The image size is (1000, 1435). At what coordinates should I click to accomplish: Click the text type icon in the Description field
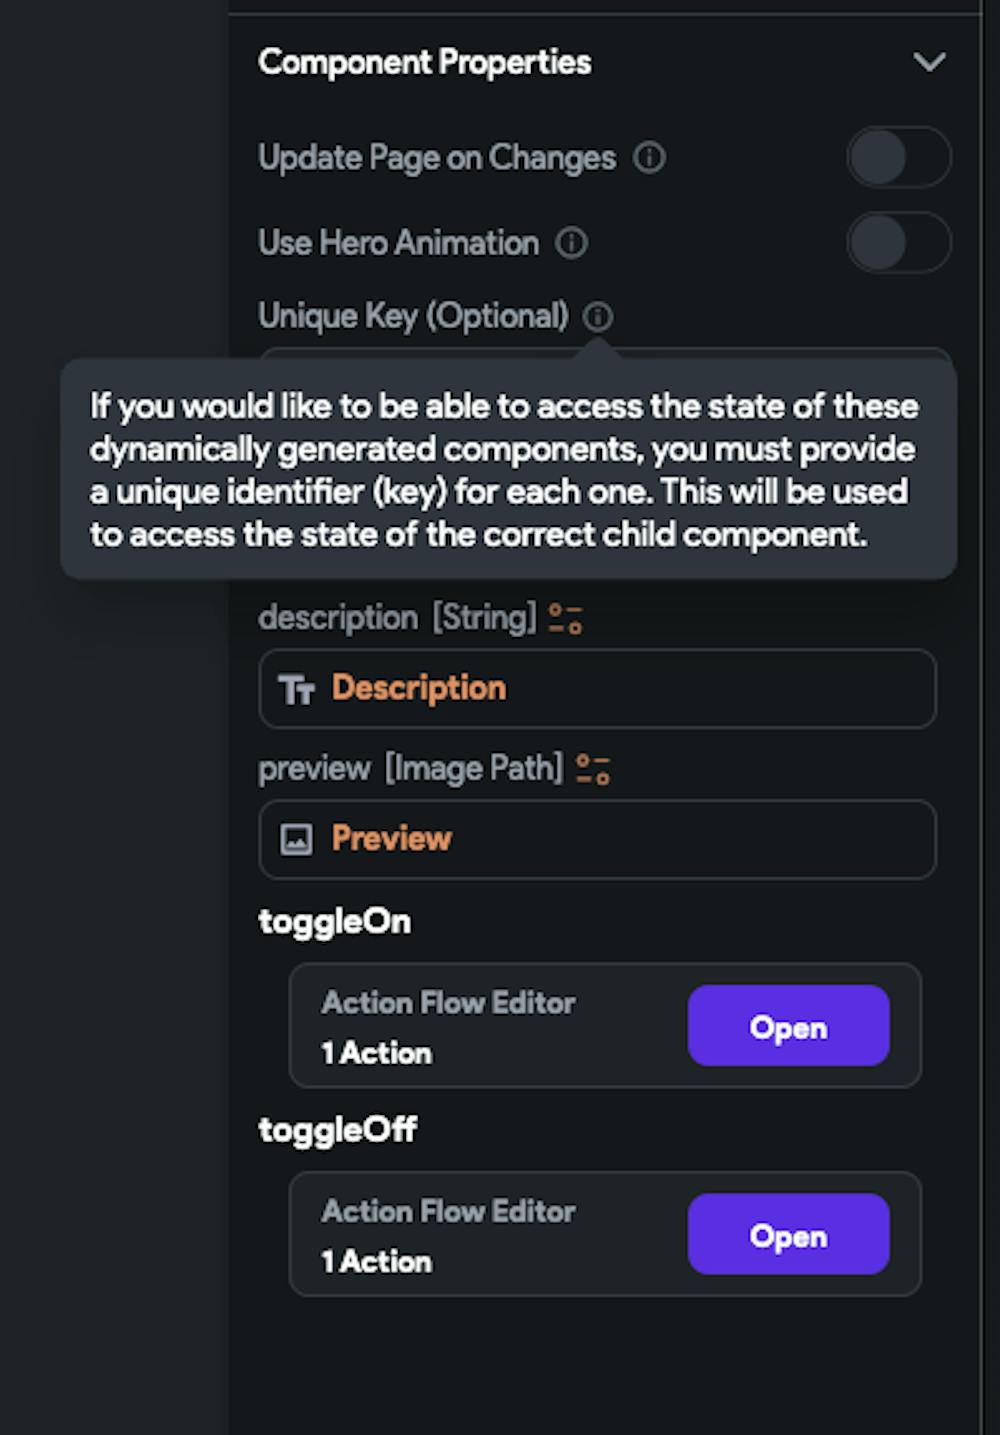(297, 688)
